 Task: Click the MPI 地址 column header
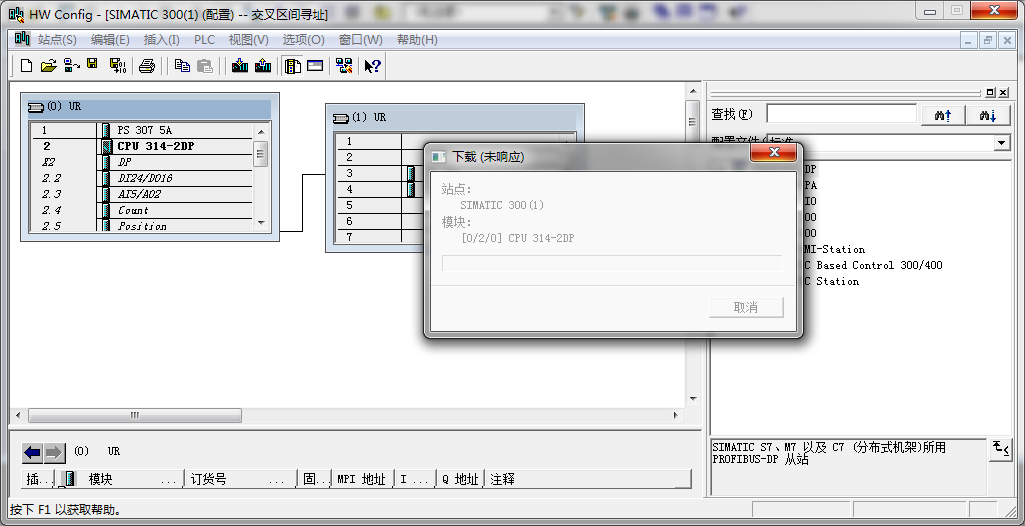[362, 480]
